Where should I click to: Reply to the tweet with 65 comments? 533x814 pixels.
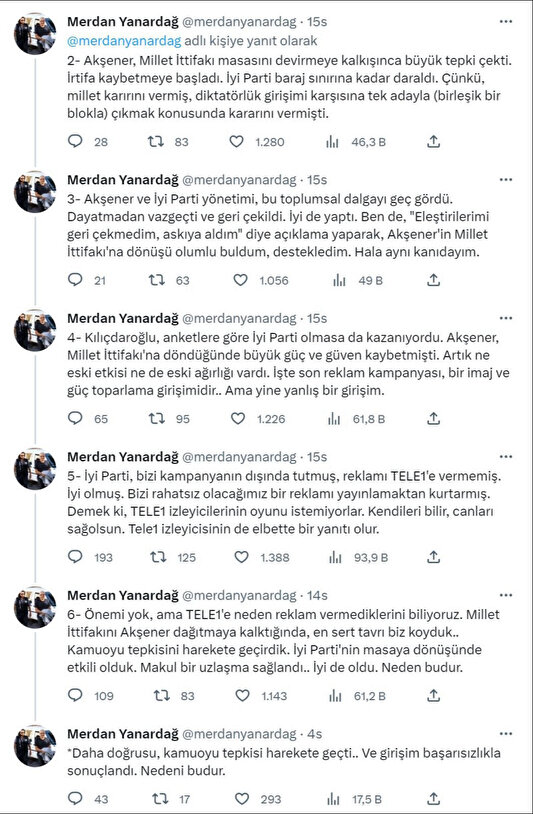76,418
